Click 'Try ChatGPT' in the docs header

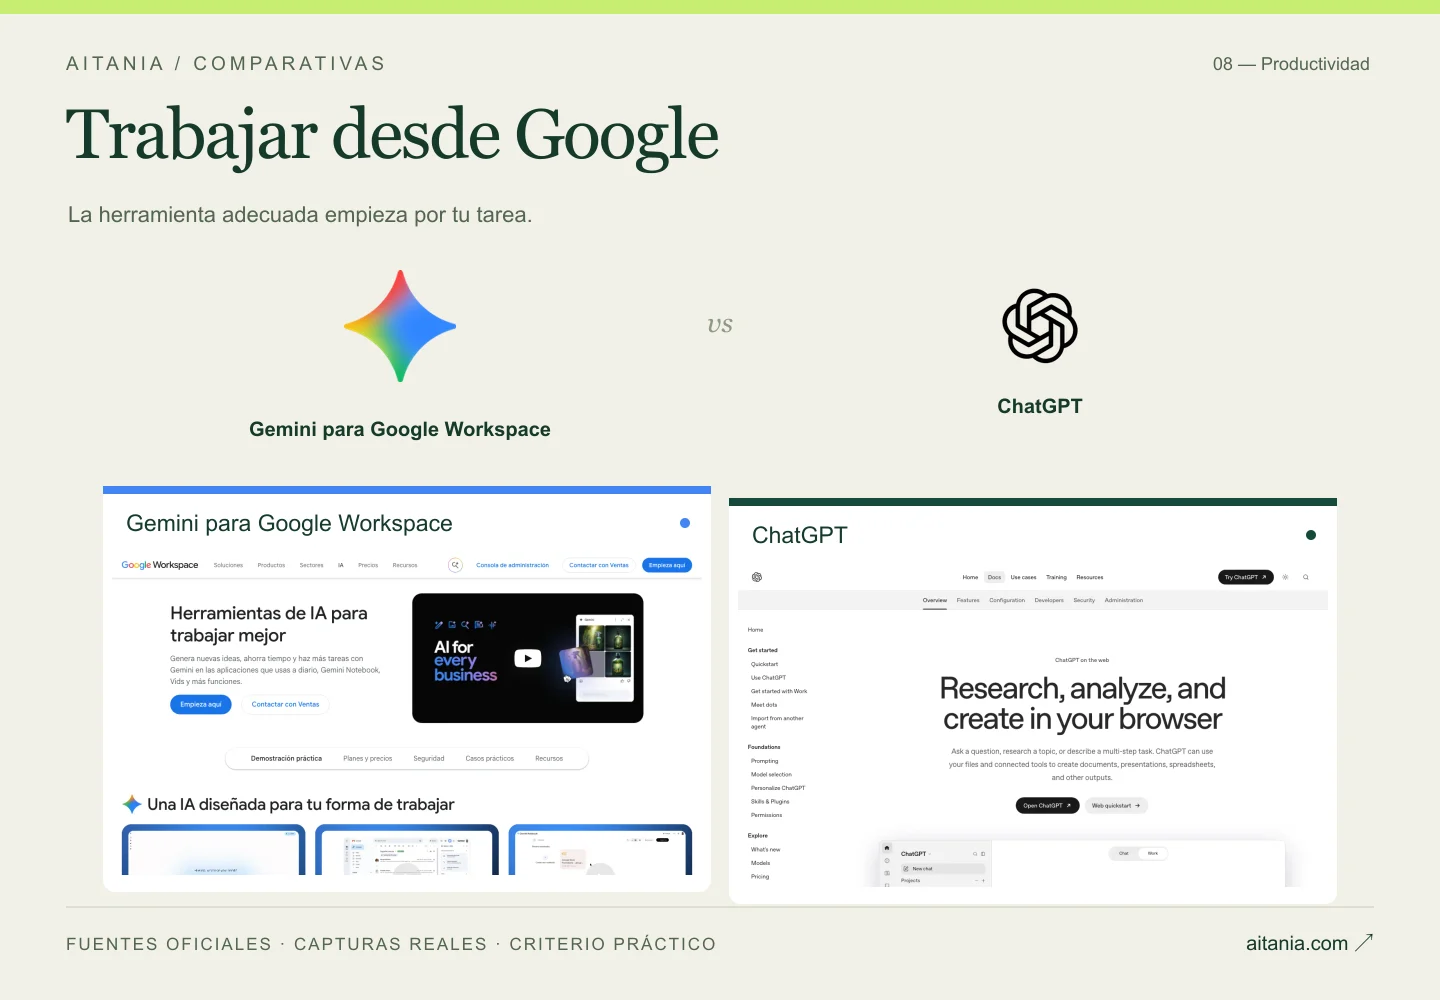(x=1245, y=577)
